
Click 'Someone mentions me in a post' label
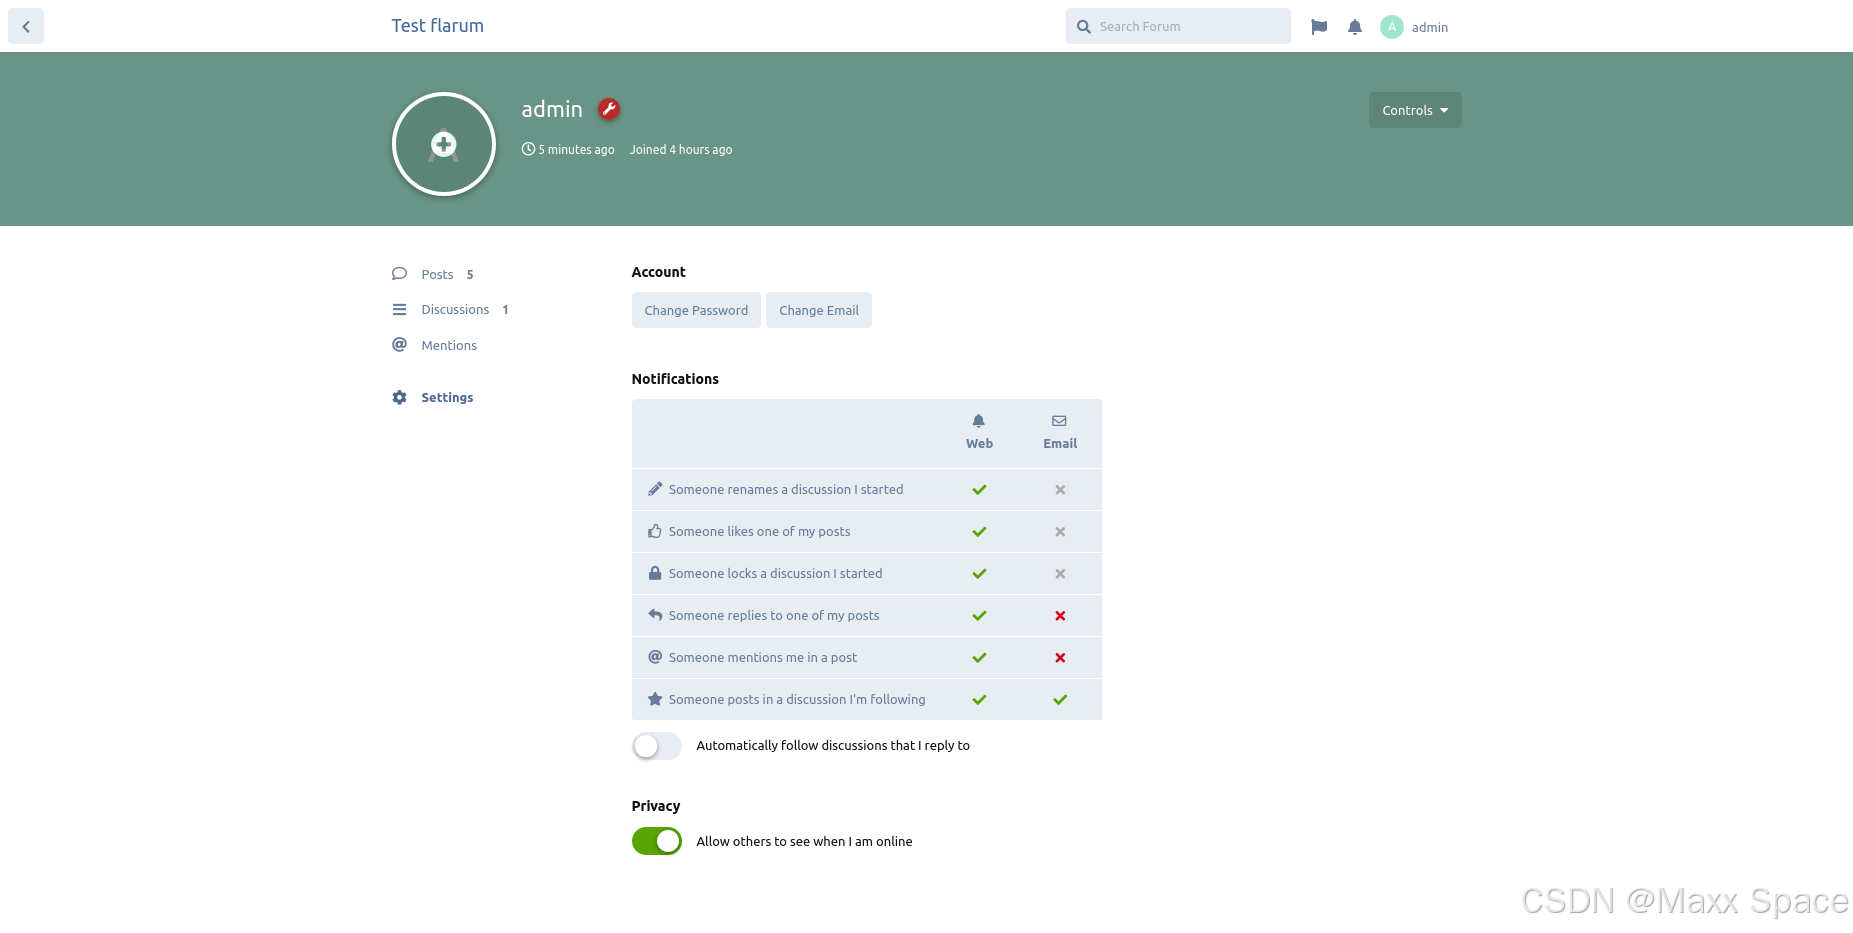763,657
